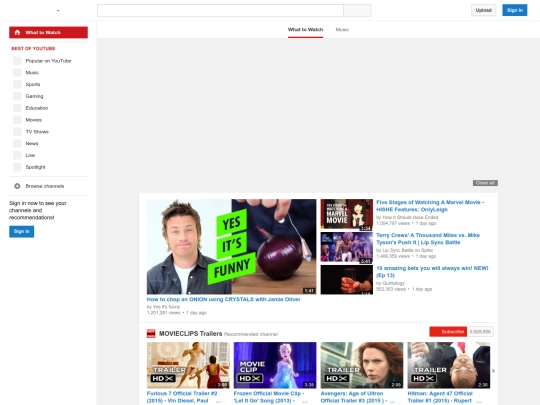Click Browse channels link
The width and height of the screenshot is (540, 405).
click(x=45, y=186)
